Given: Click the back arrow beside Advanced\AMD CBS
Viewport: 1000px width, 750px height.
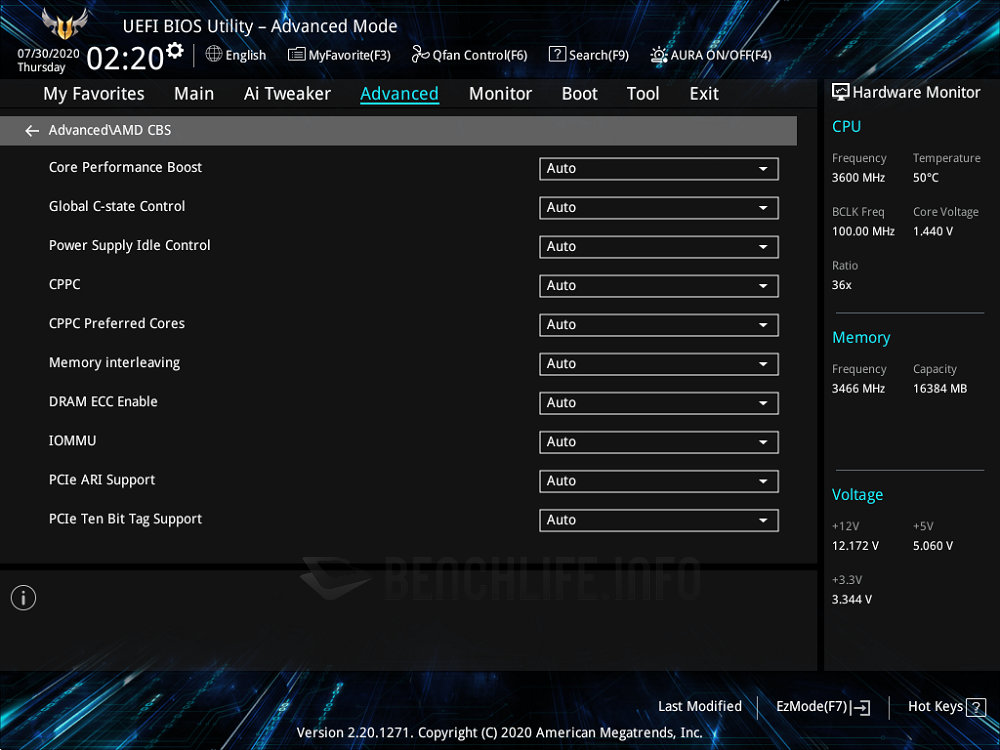Looking at the screenshot, I should pyautogui.click(x=32, y=131).
